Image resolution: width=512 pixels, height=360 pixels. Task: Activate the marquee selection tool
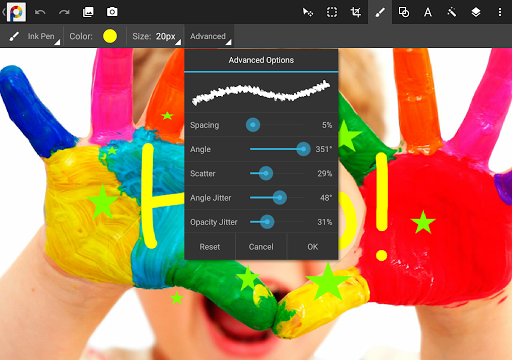(x=332, y=12)
